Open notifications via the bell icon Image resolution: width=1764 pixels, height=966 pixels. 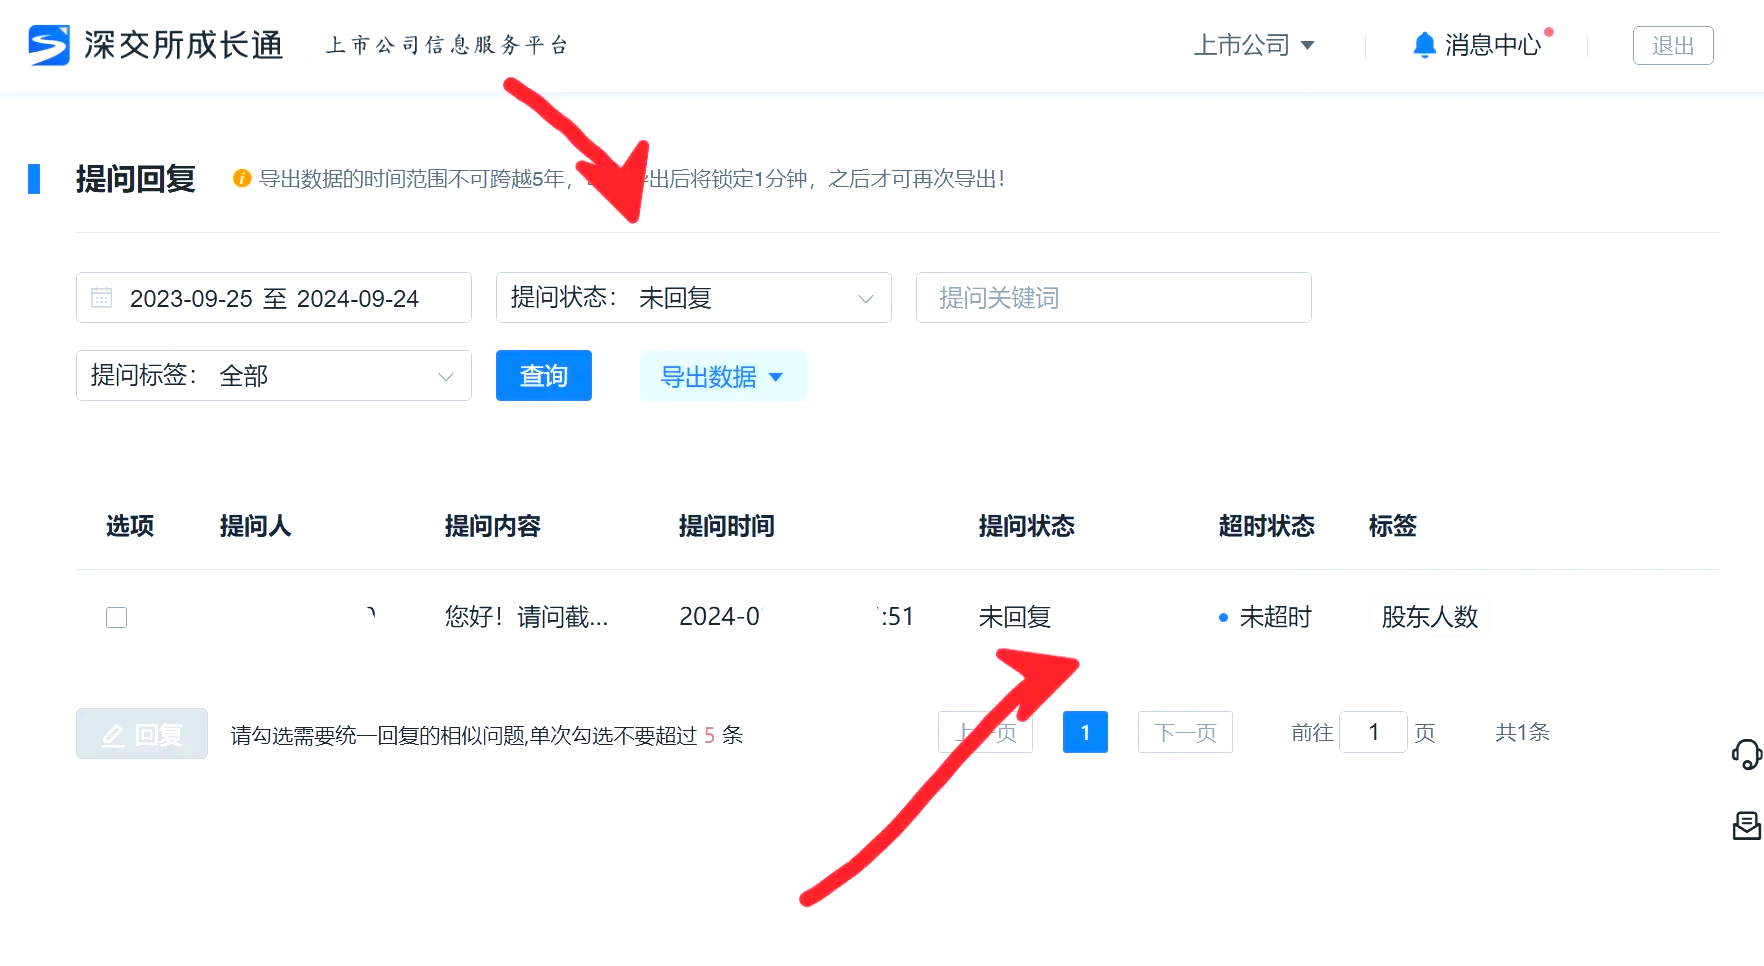1424,44
